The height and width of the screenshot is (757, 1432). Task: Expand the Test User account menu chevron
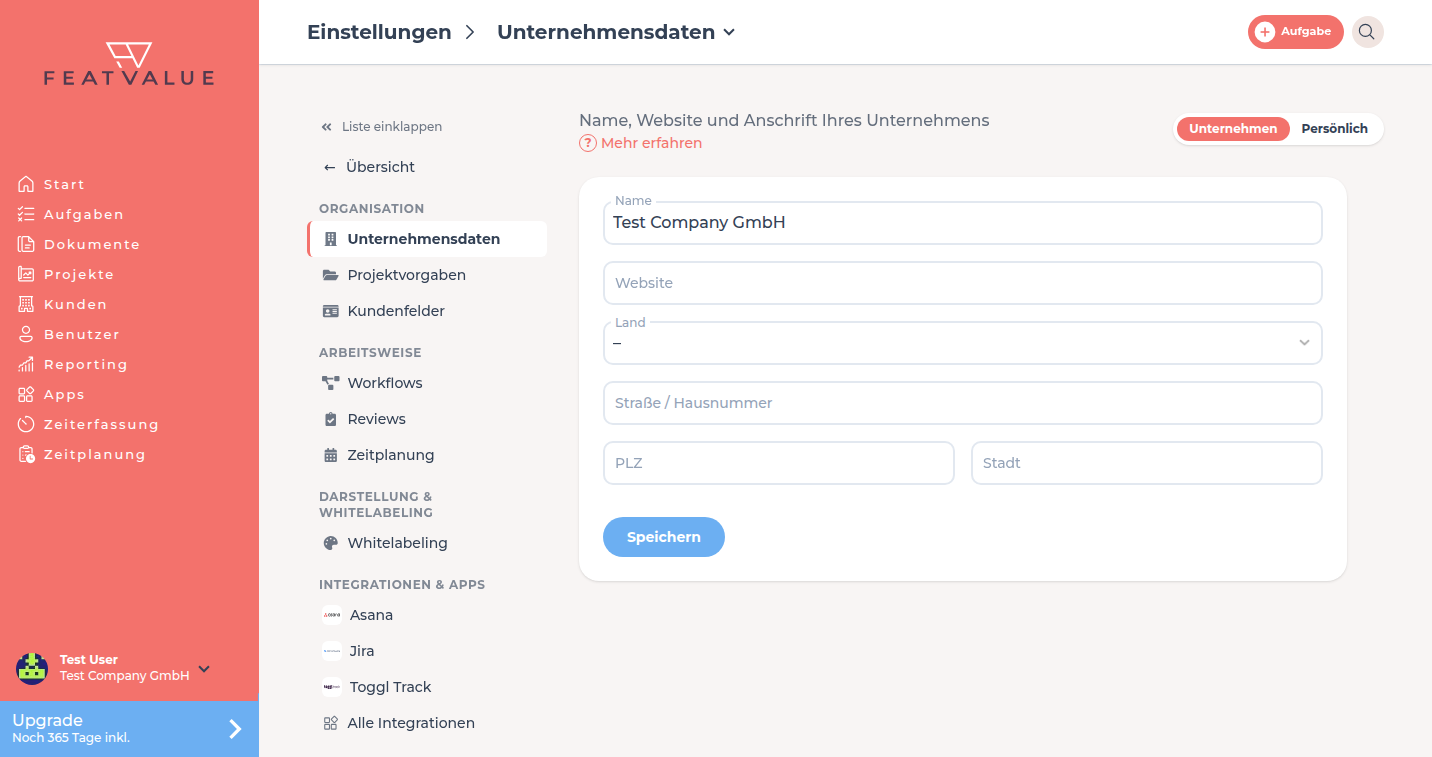[x=204, y=668]
